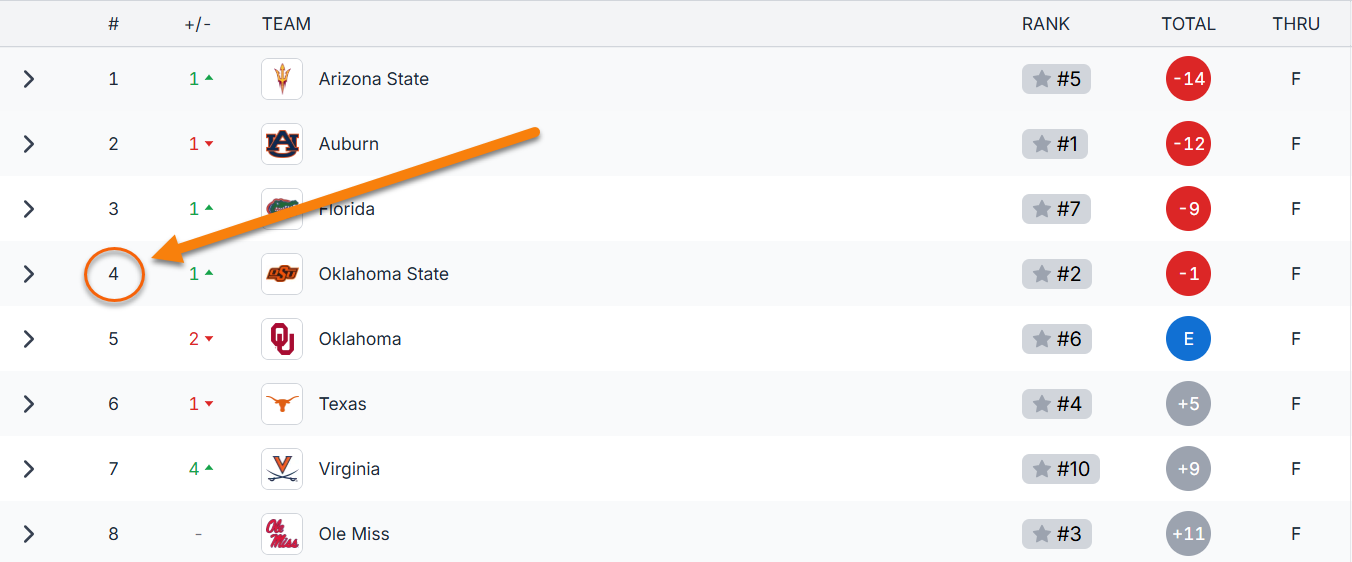Expand the Ole Miss row chevron
This screenshot has width=1352, height=562.
tap(29, 534)
